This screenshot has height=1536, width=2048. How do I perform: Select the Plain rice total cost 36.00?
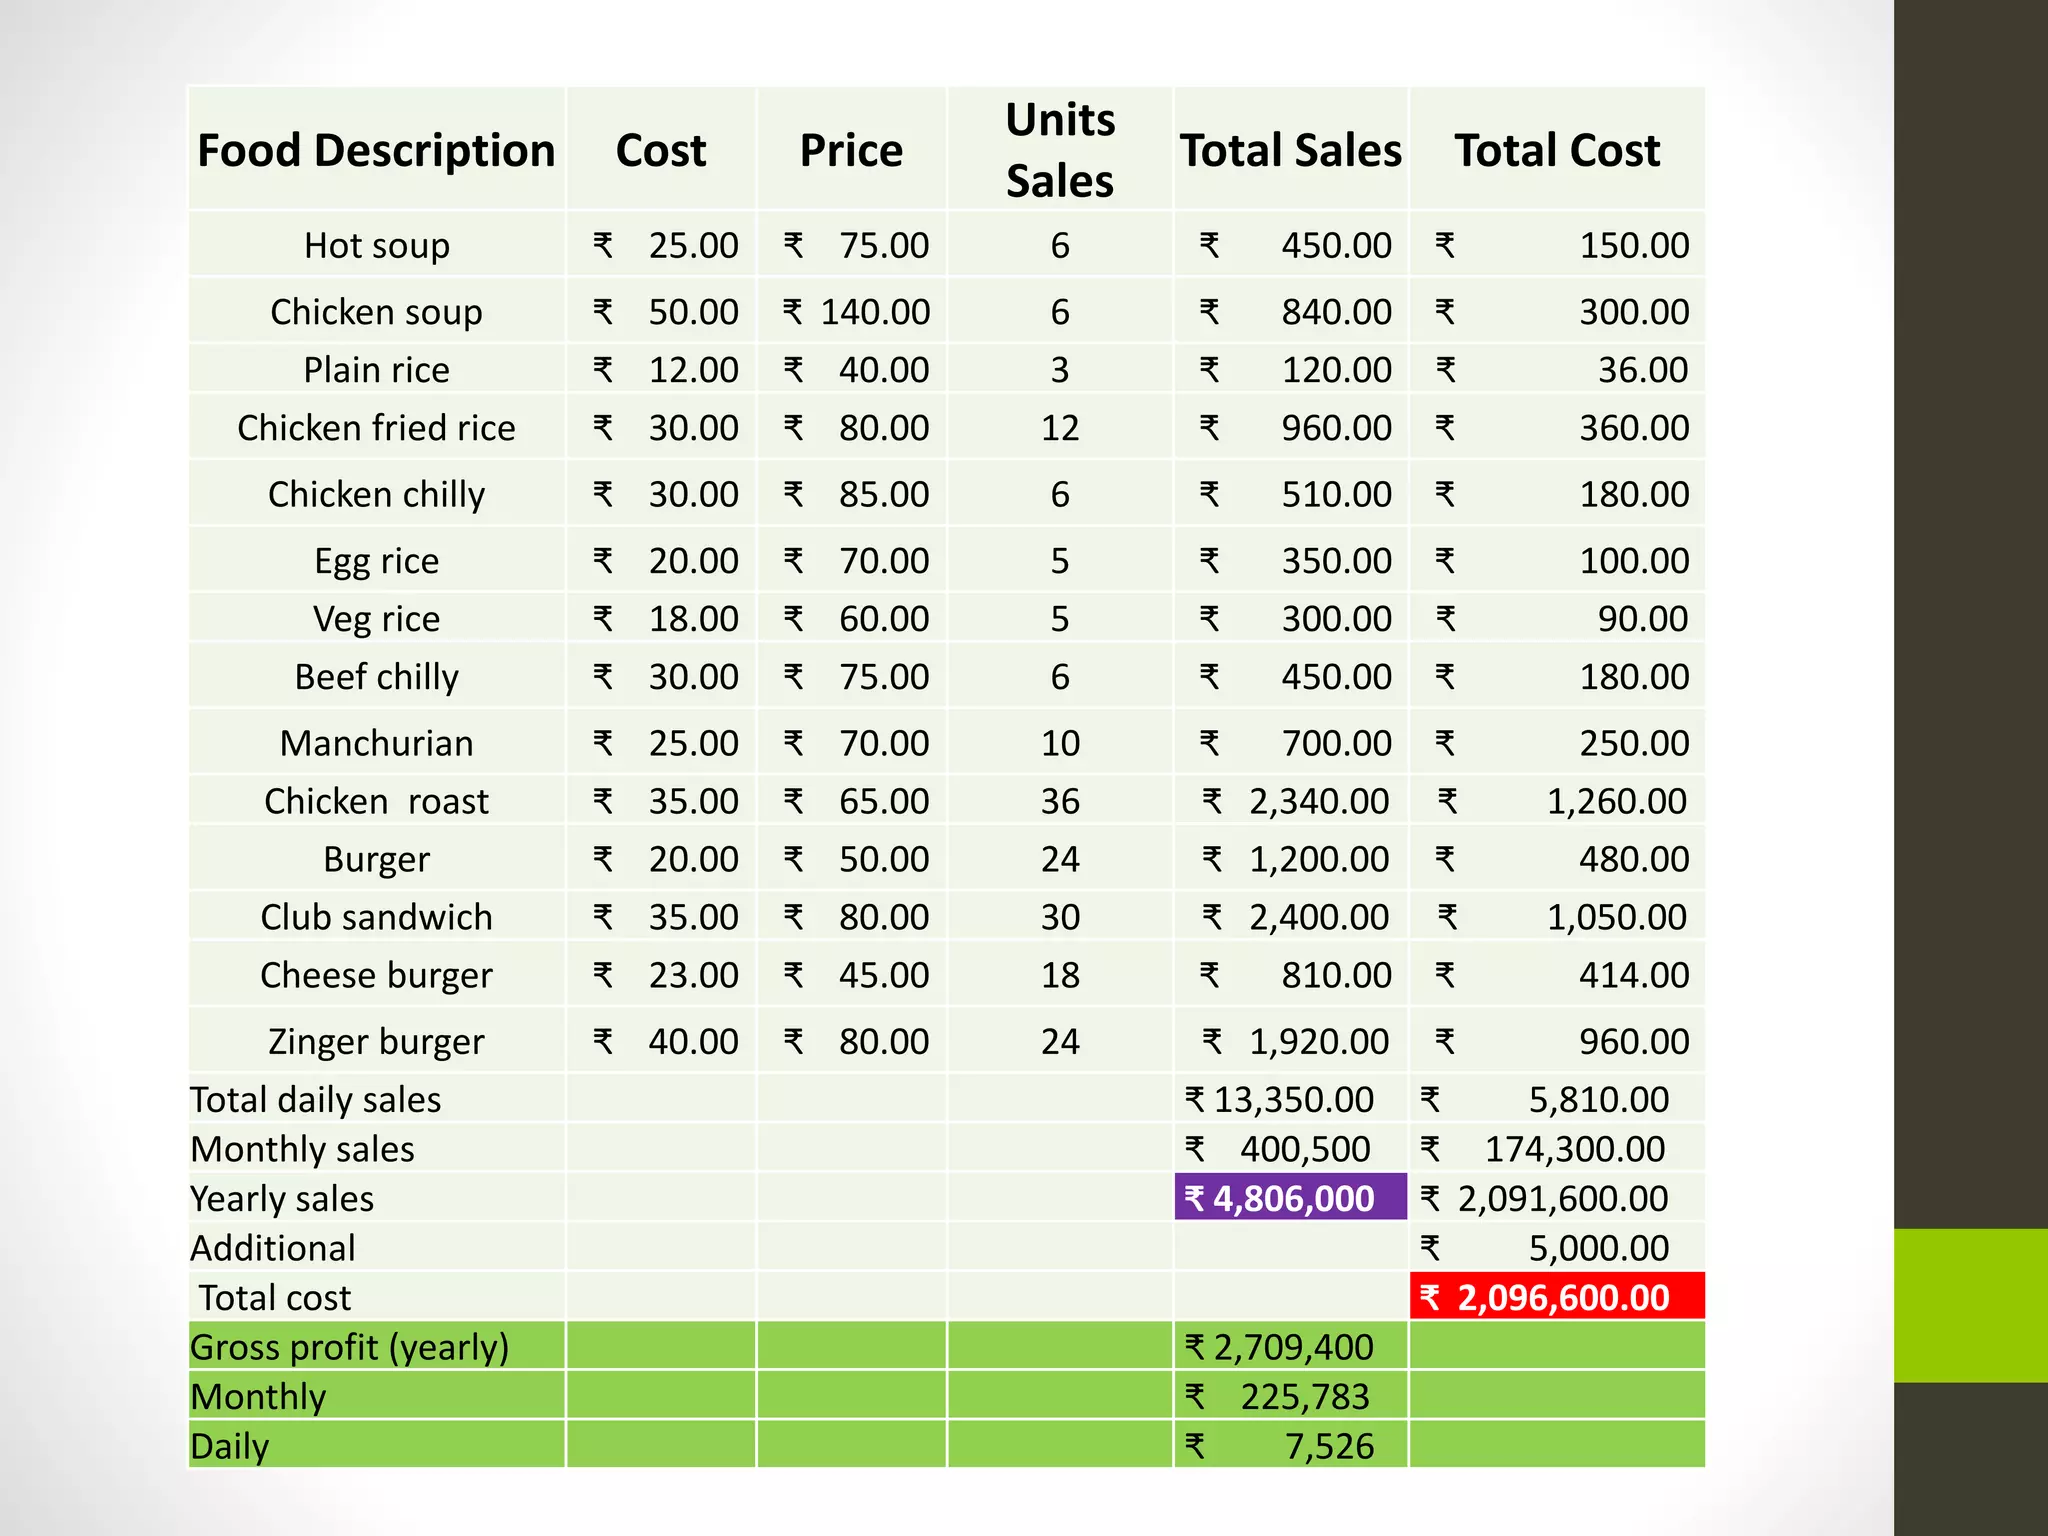(1643, 370)
